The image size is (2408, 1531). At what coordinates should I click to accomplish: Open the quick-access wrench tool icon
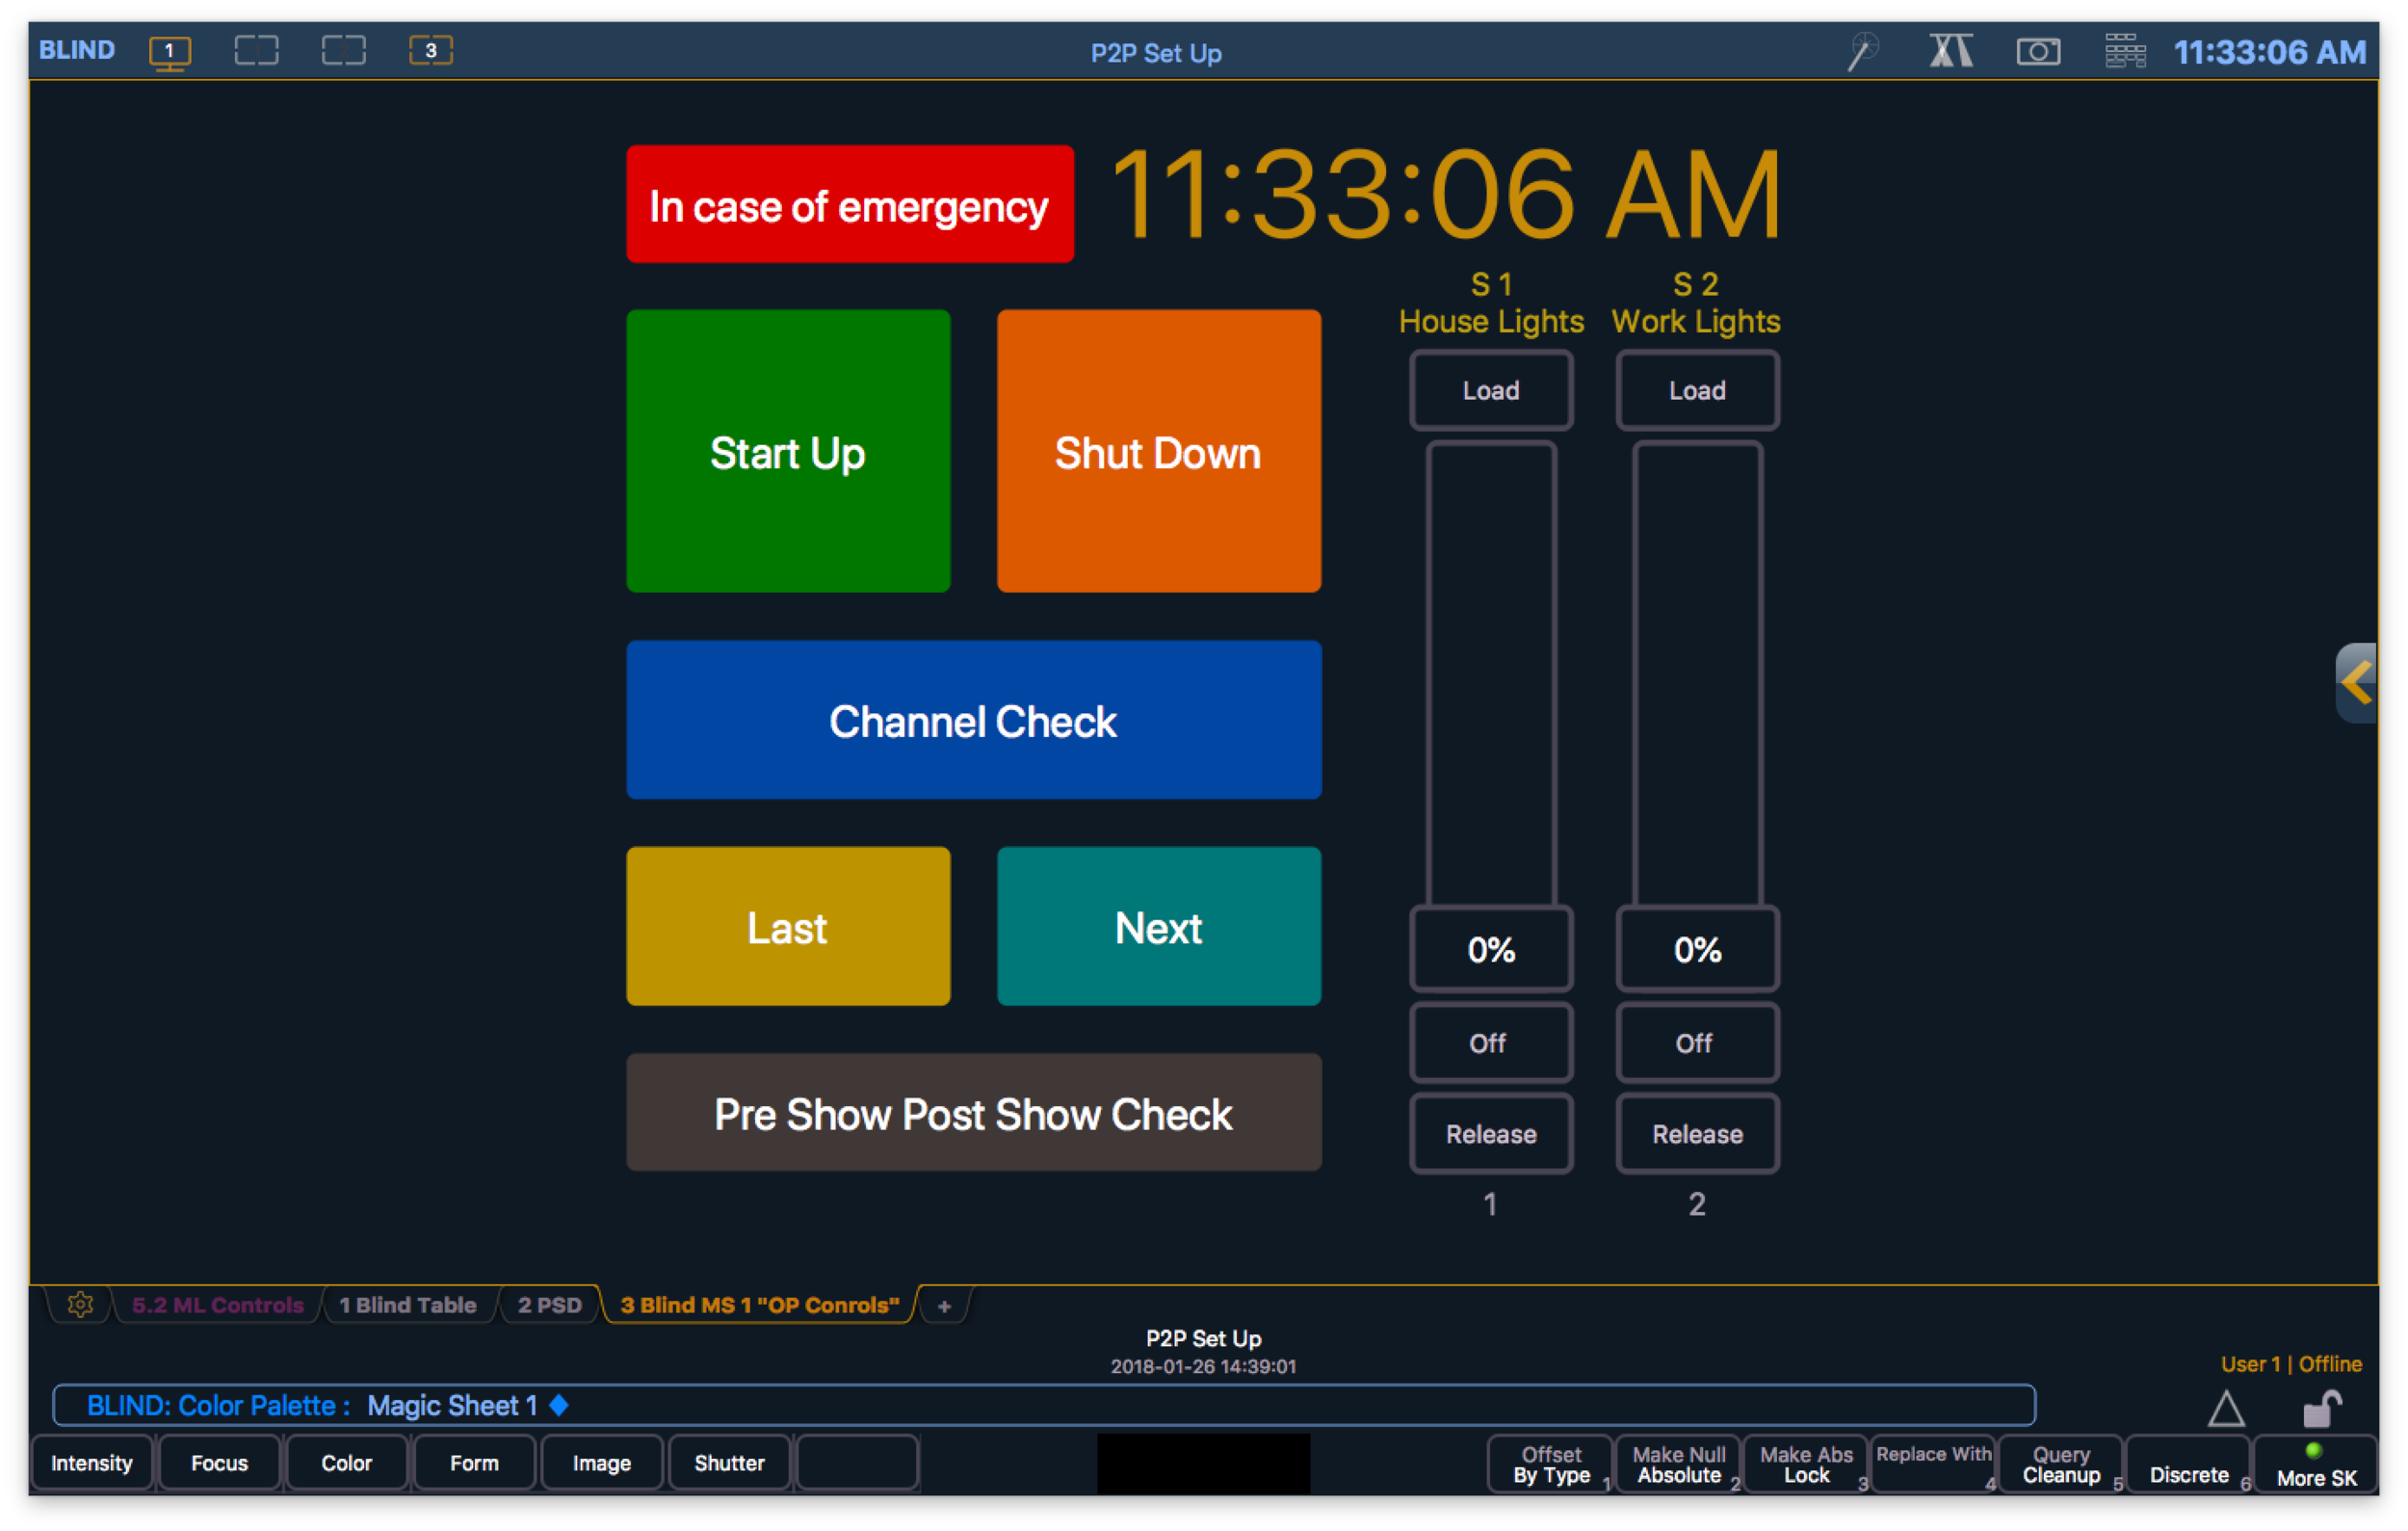coord(1862,51)
